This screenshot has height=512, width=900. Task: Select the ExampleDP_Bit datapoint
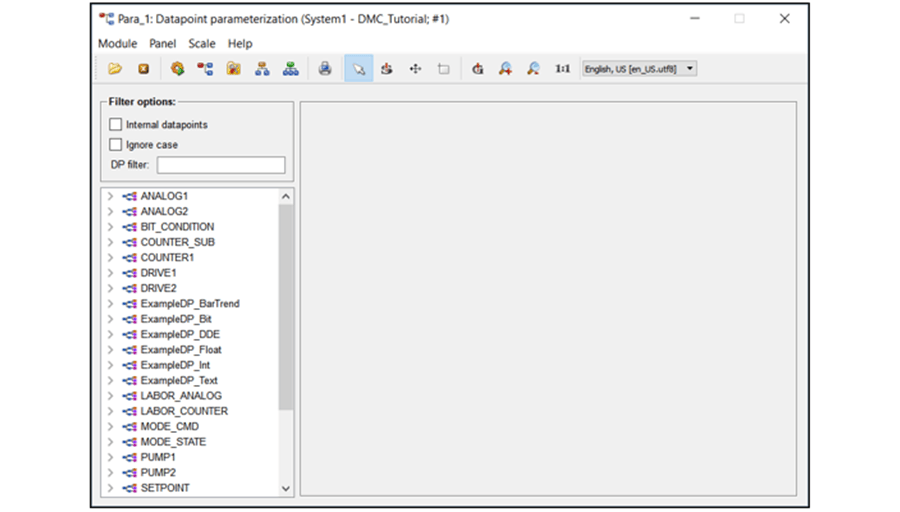(x=176, y=319)
